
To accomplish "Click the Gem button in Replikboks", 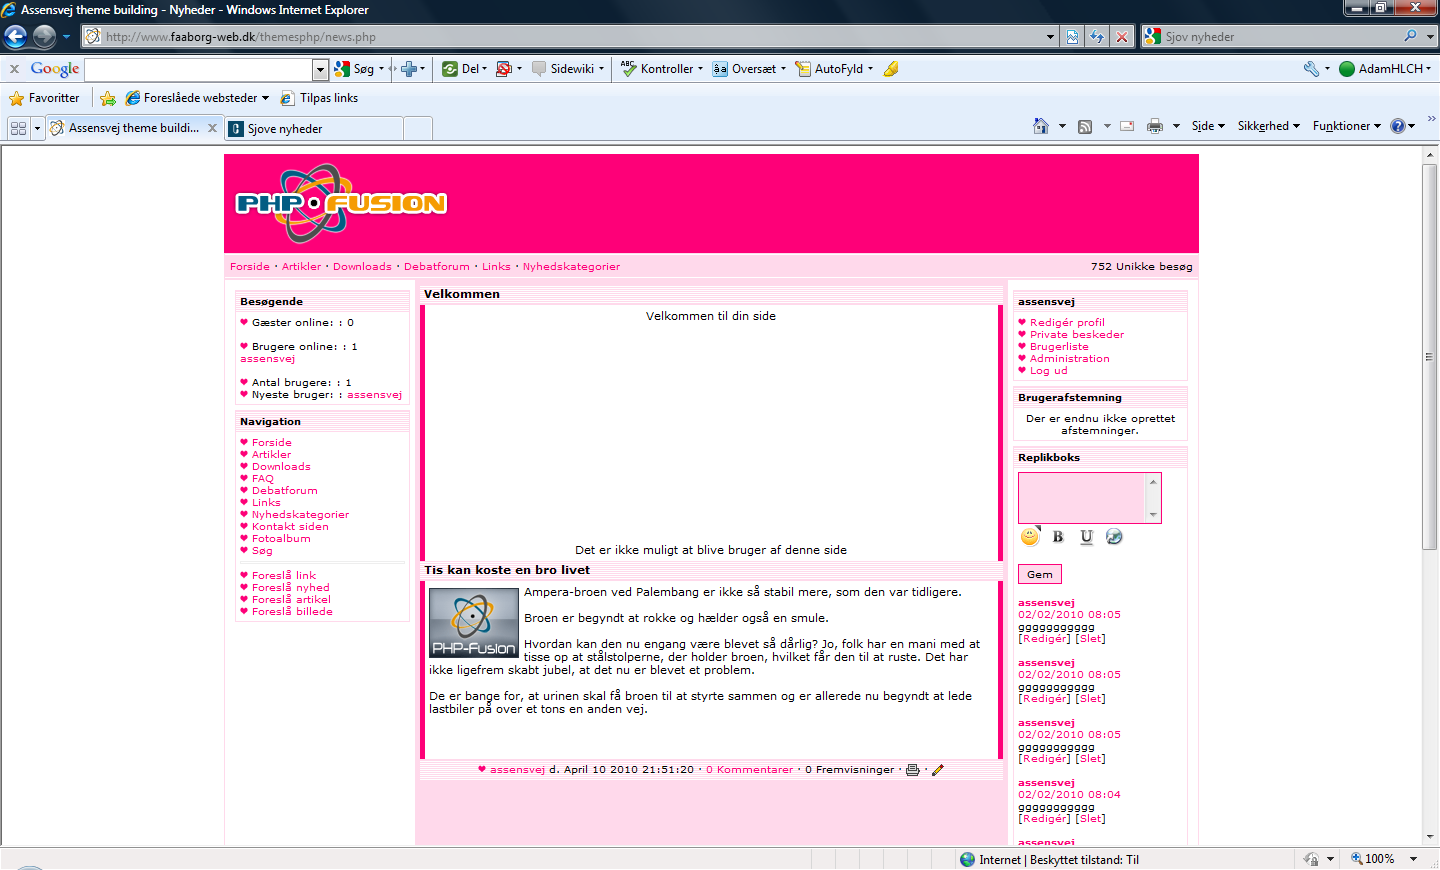I will coord(1040,575).
